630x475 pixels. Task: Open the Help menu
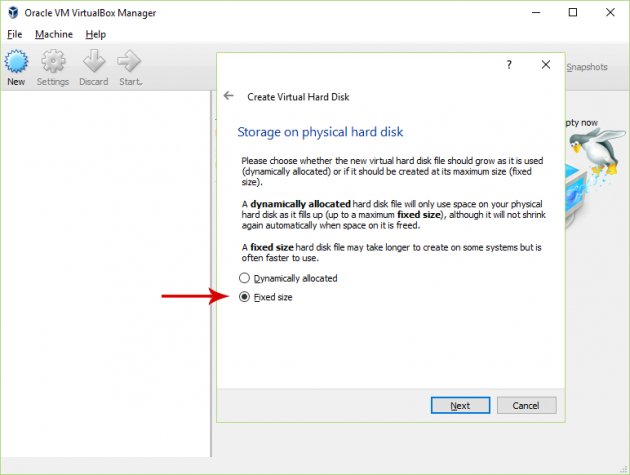[x=95, y=34]
